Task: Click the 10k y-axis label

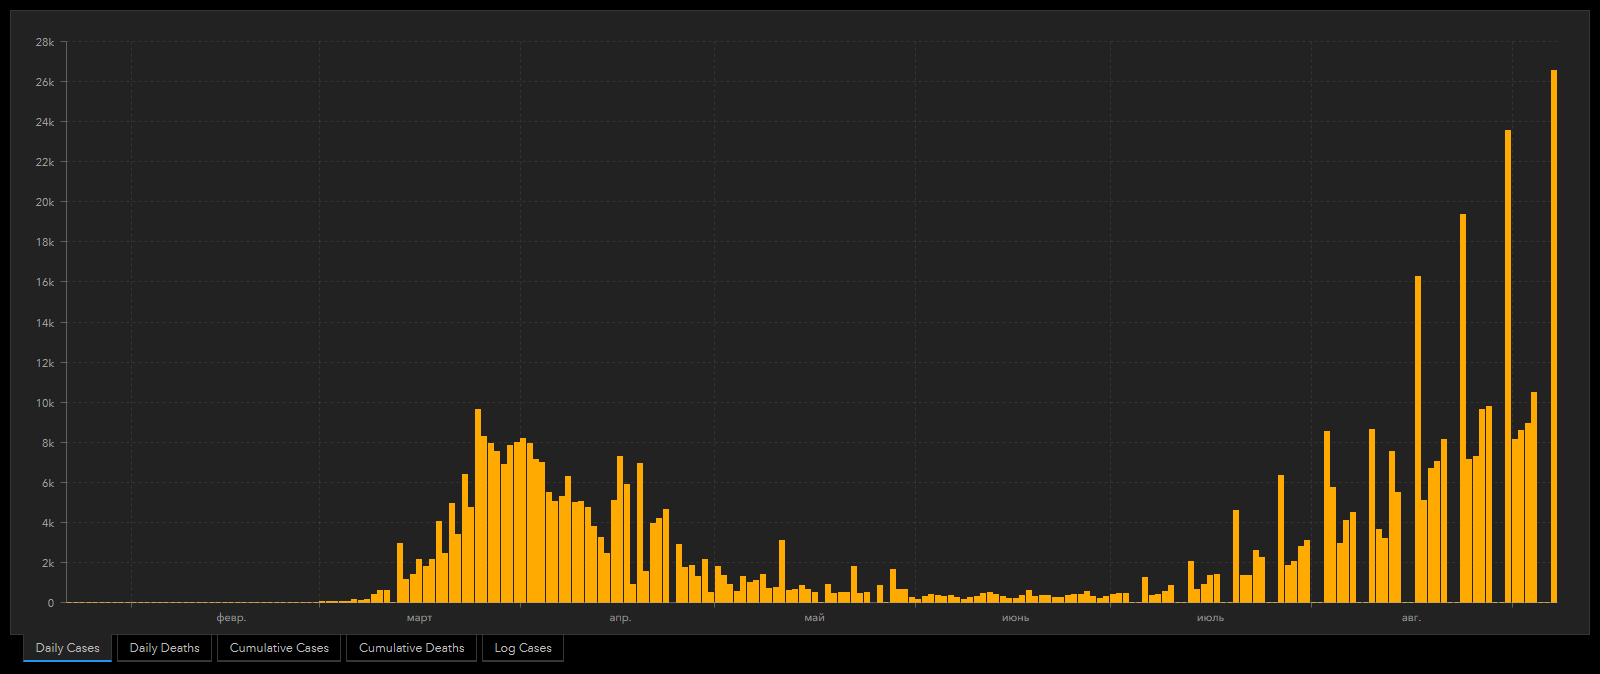Action: point(45,403)
